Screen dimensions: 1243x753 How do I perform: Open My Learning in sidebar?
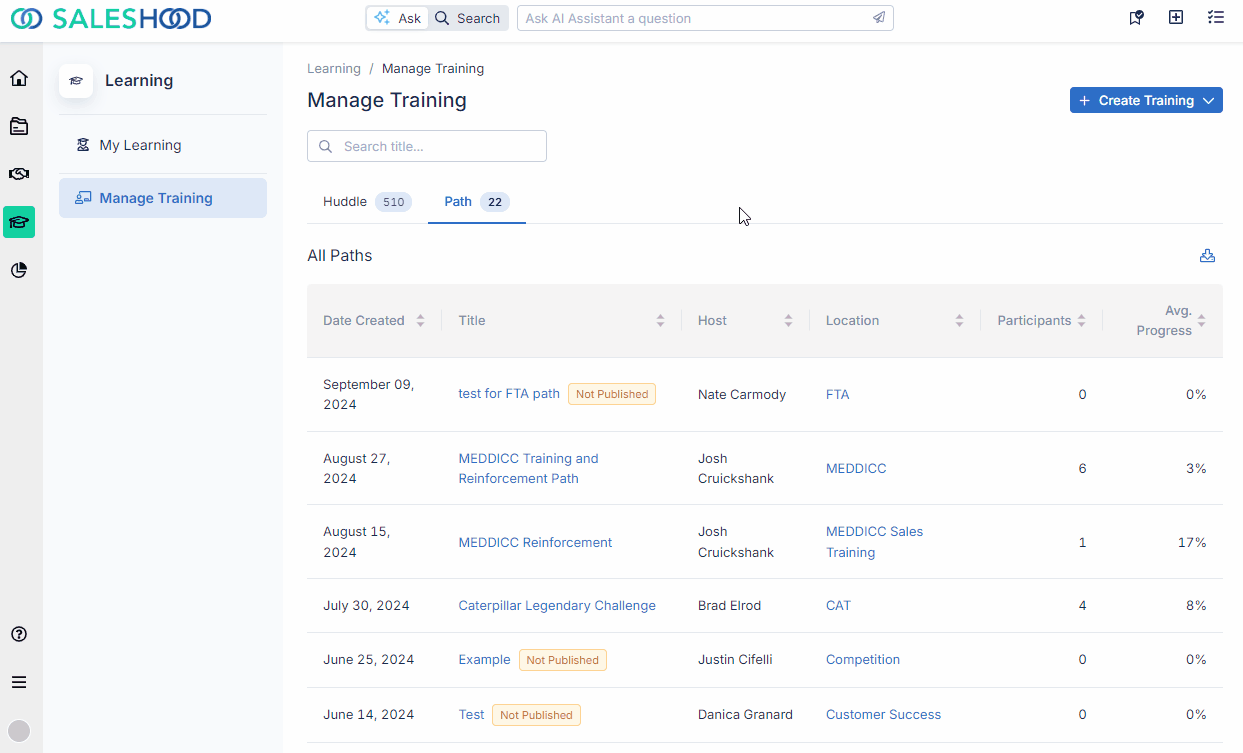coord(163,145)
